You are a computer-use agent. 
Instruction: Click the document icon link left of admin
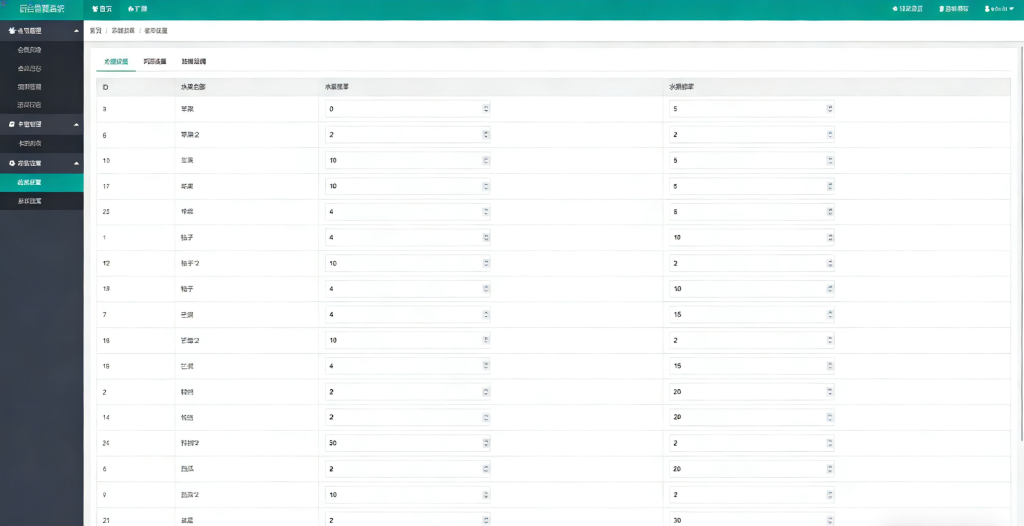[940, 9]
